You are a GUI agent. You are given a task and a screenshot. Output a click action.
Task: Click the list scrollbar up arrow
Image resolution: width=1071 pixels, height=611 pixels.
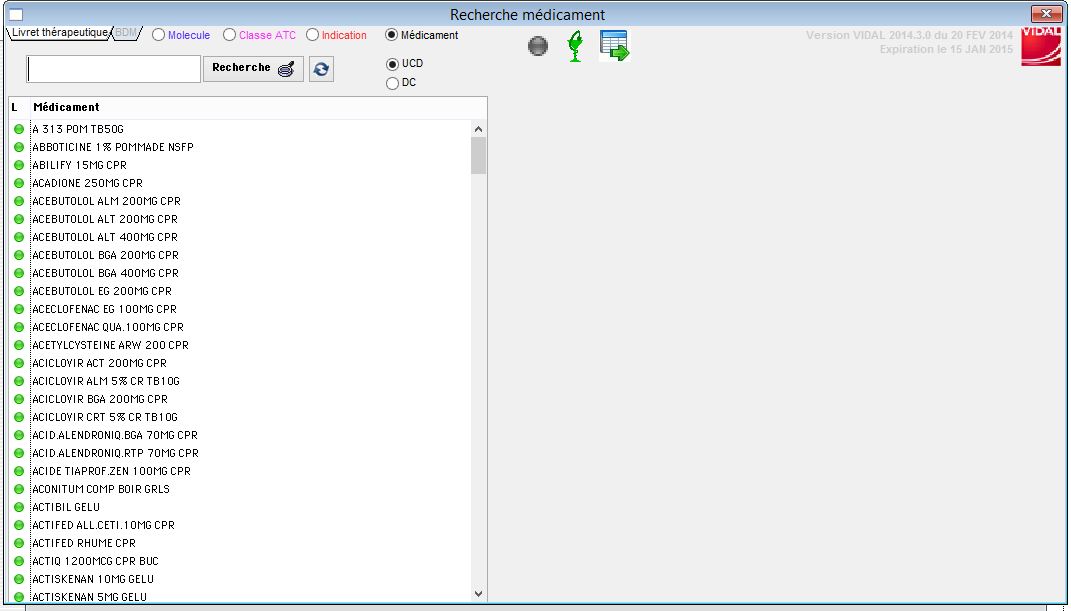tap(478, 129)
